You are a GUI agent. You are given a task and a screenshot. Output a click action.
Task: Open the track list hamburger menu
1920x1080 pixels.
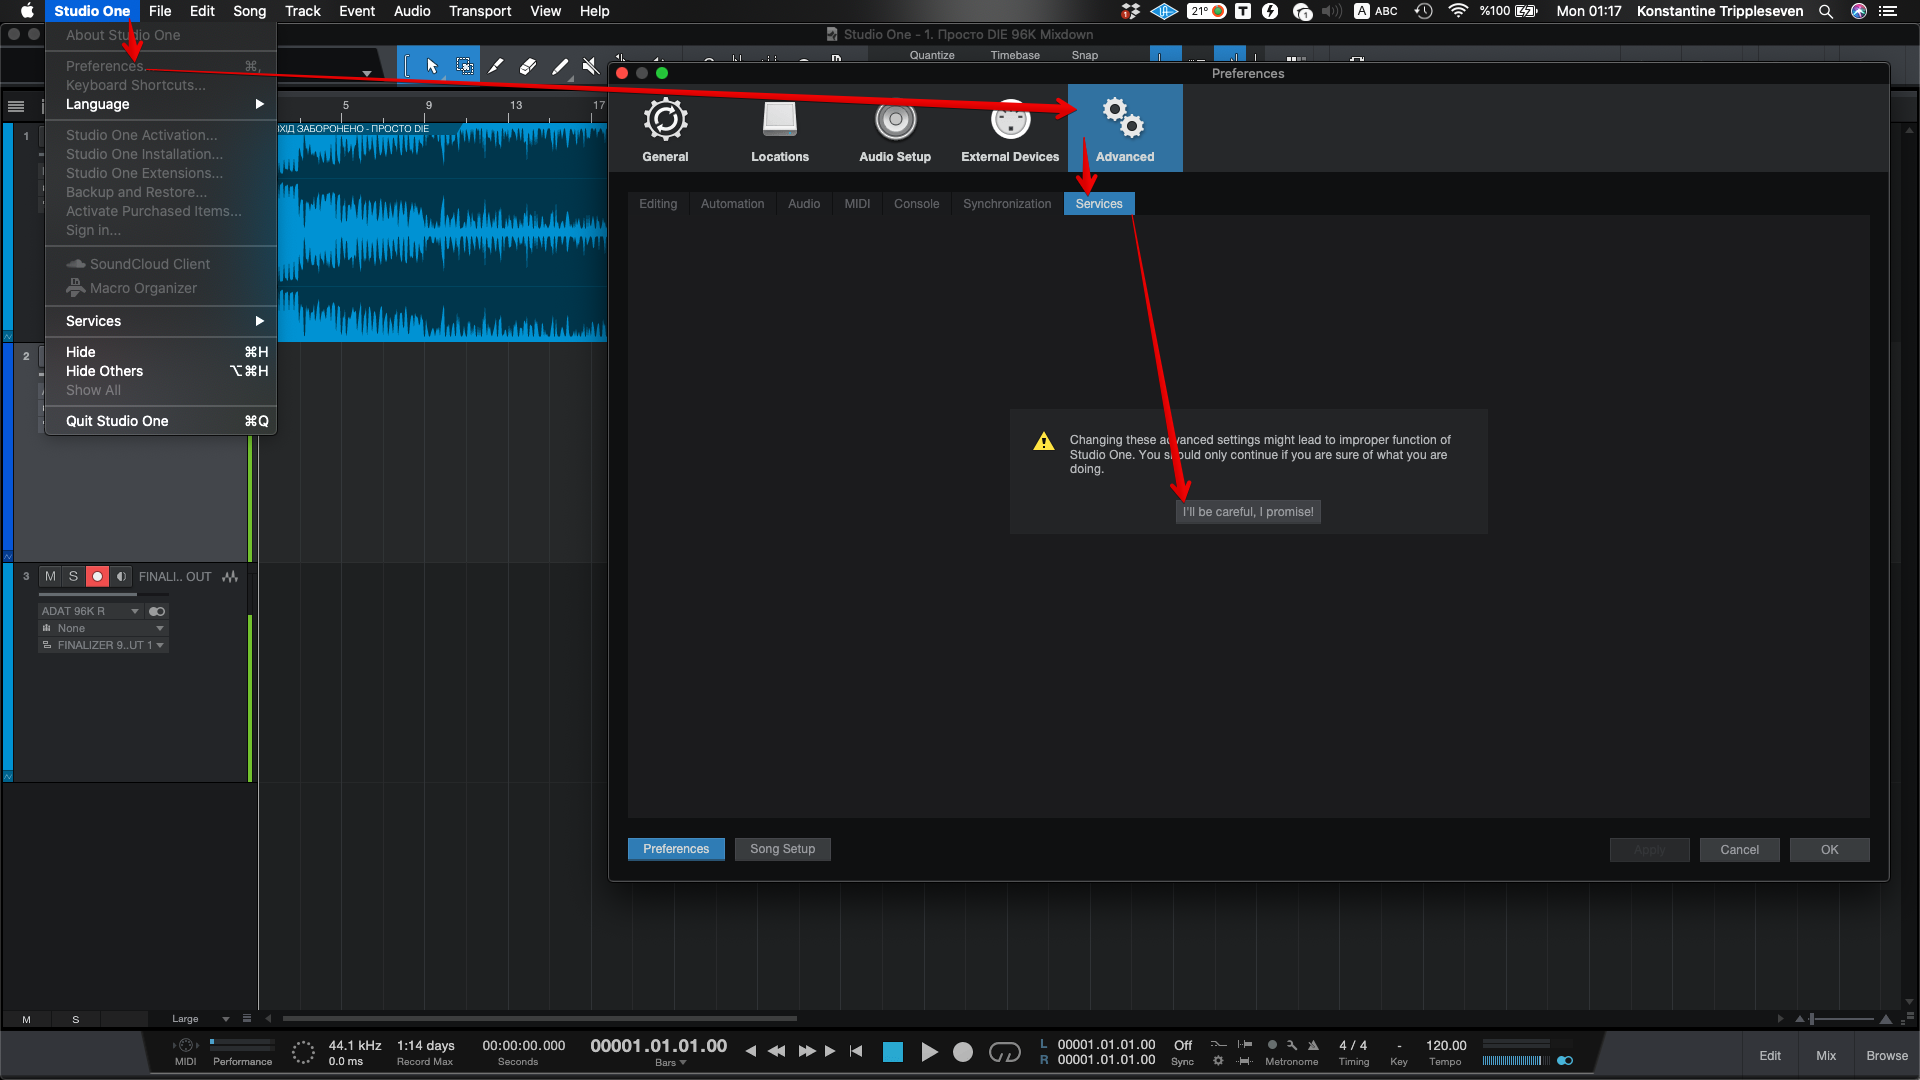point(16,106)
